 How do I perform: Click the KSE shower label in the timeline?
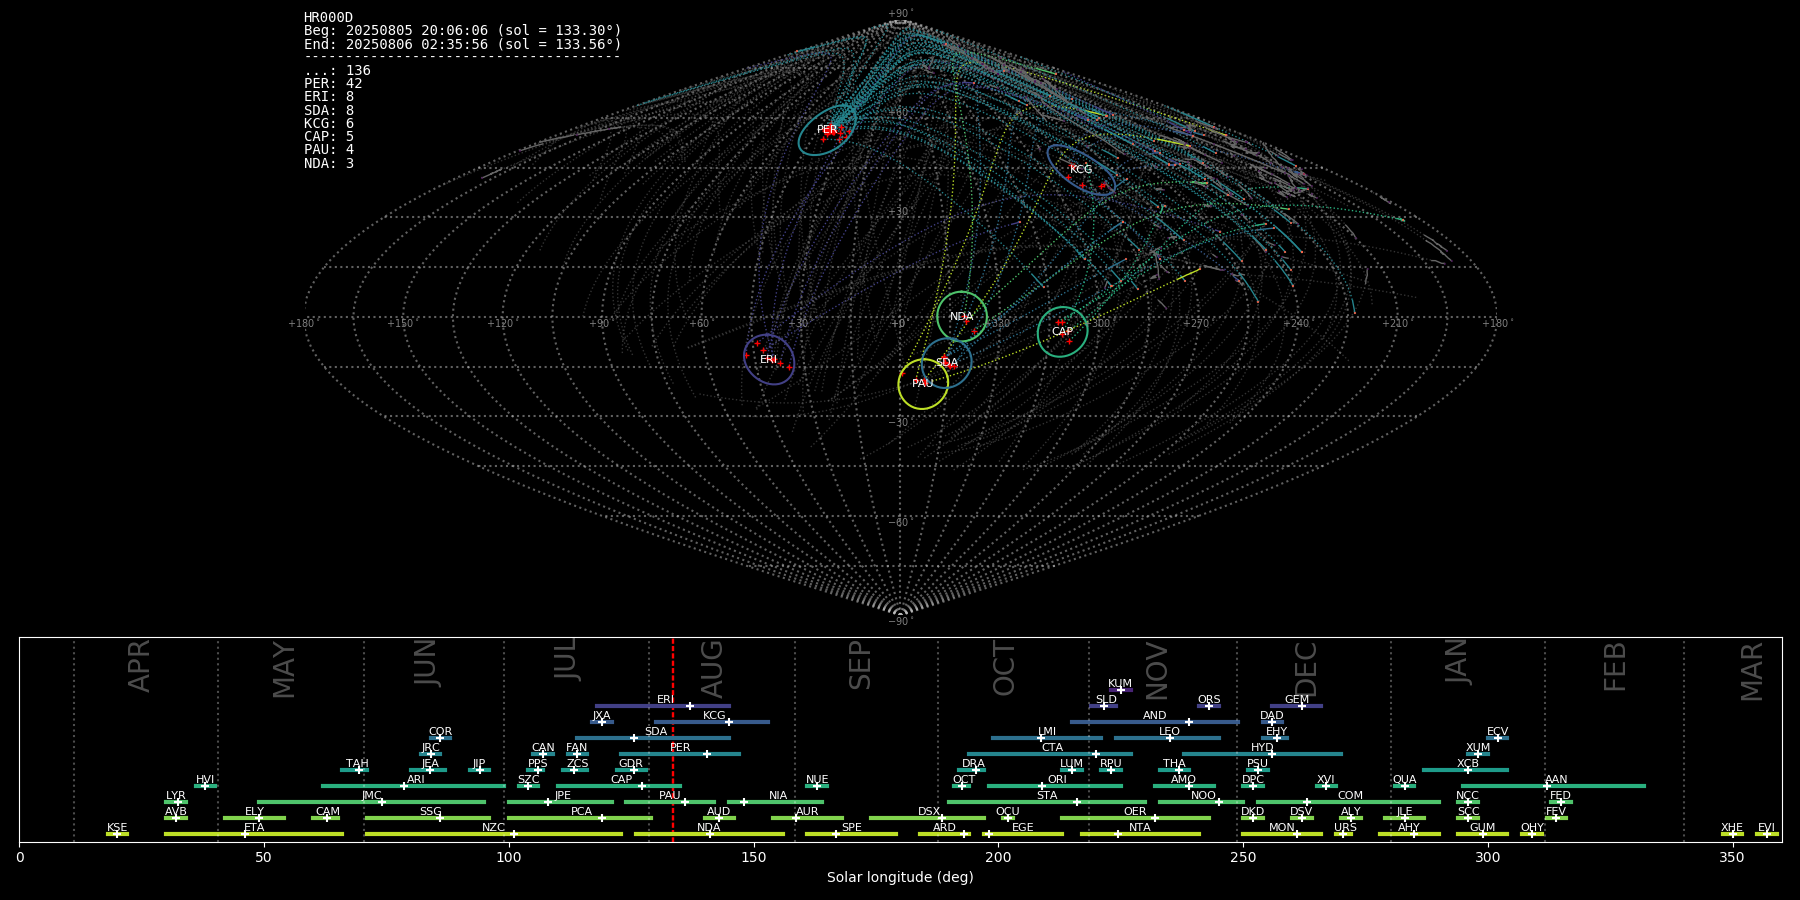tap(117, 828)
